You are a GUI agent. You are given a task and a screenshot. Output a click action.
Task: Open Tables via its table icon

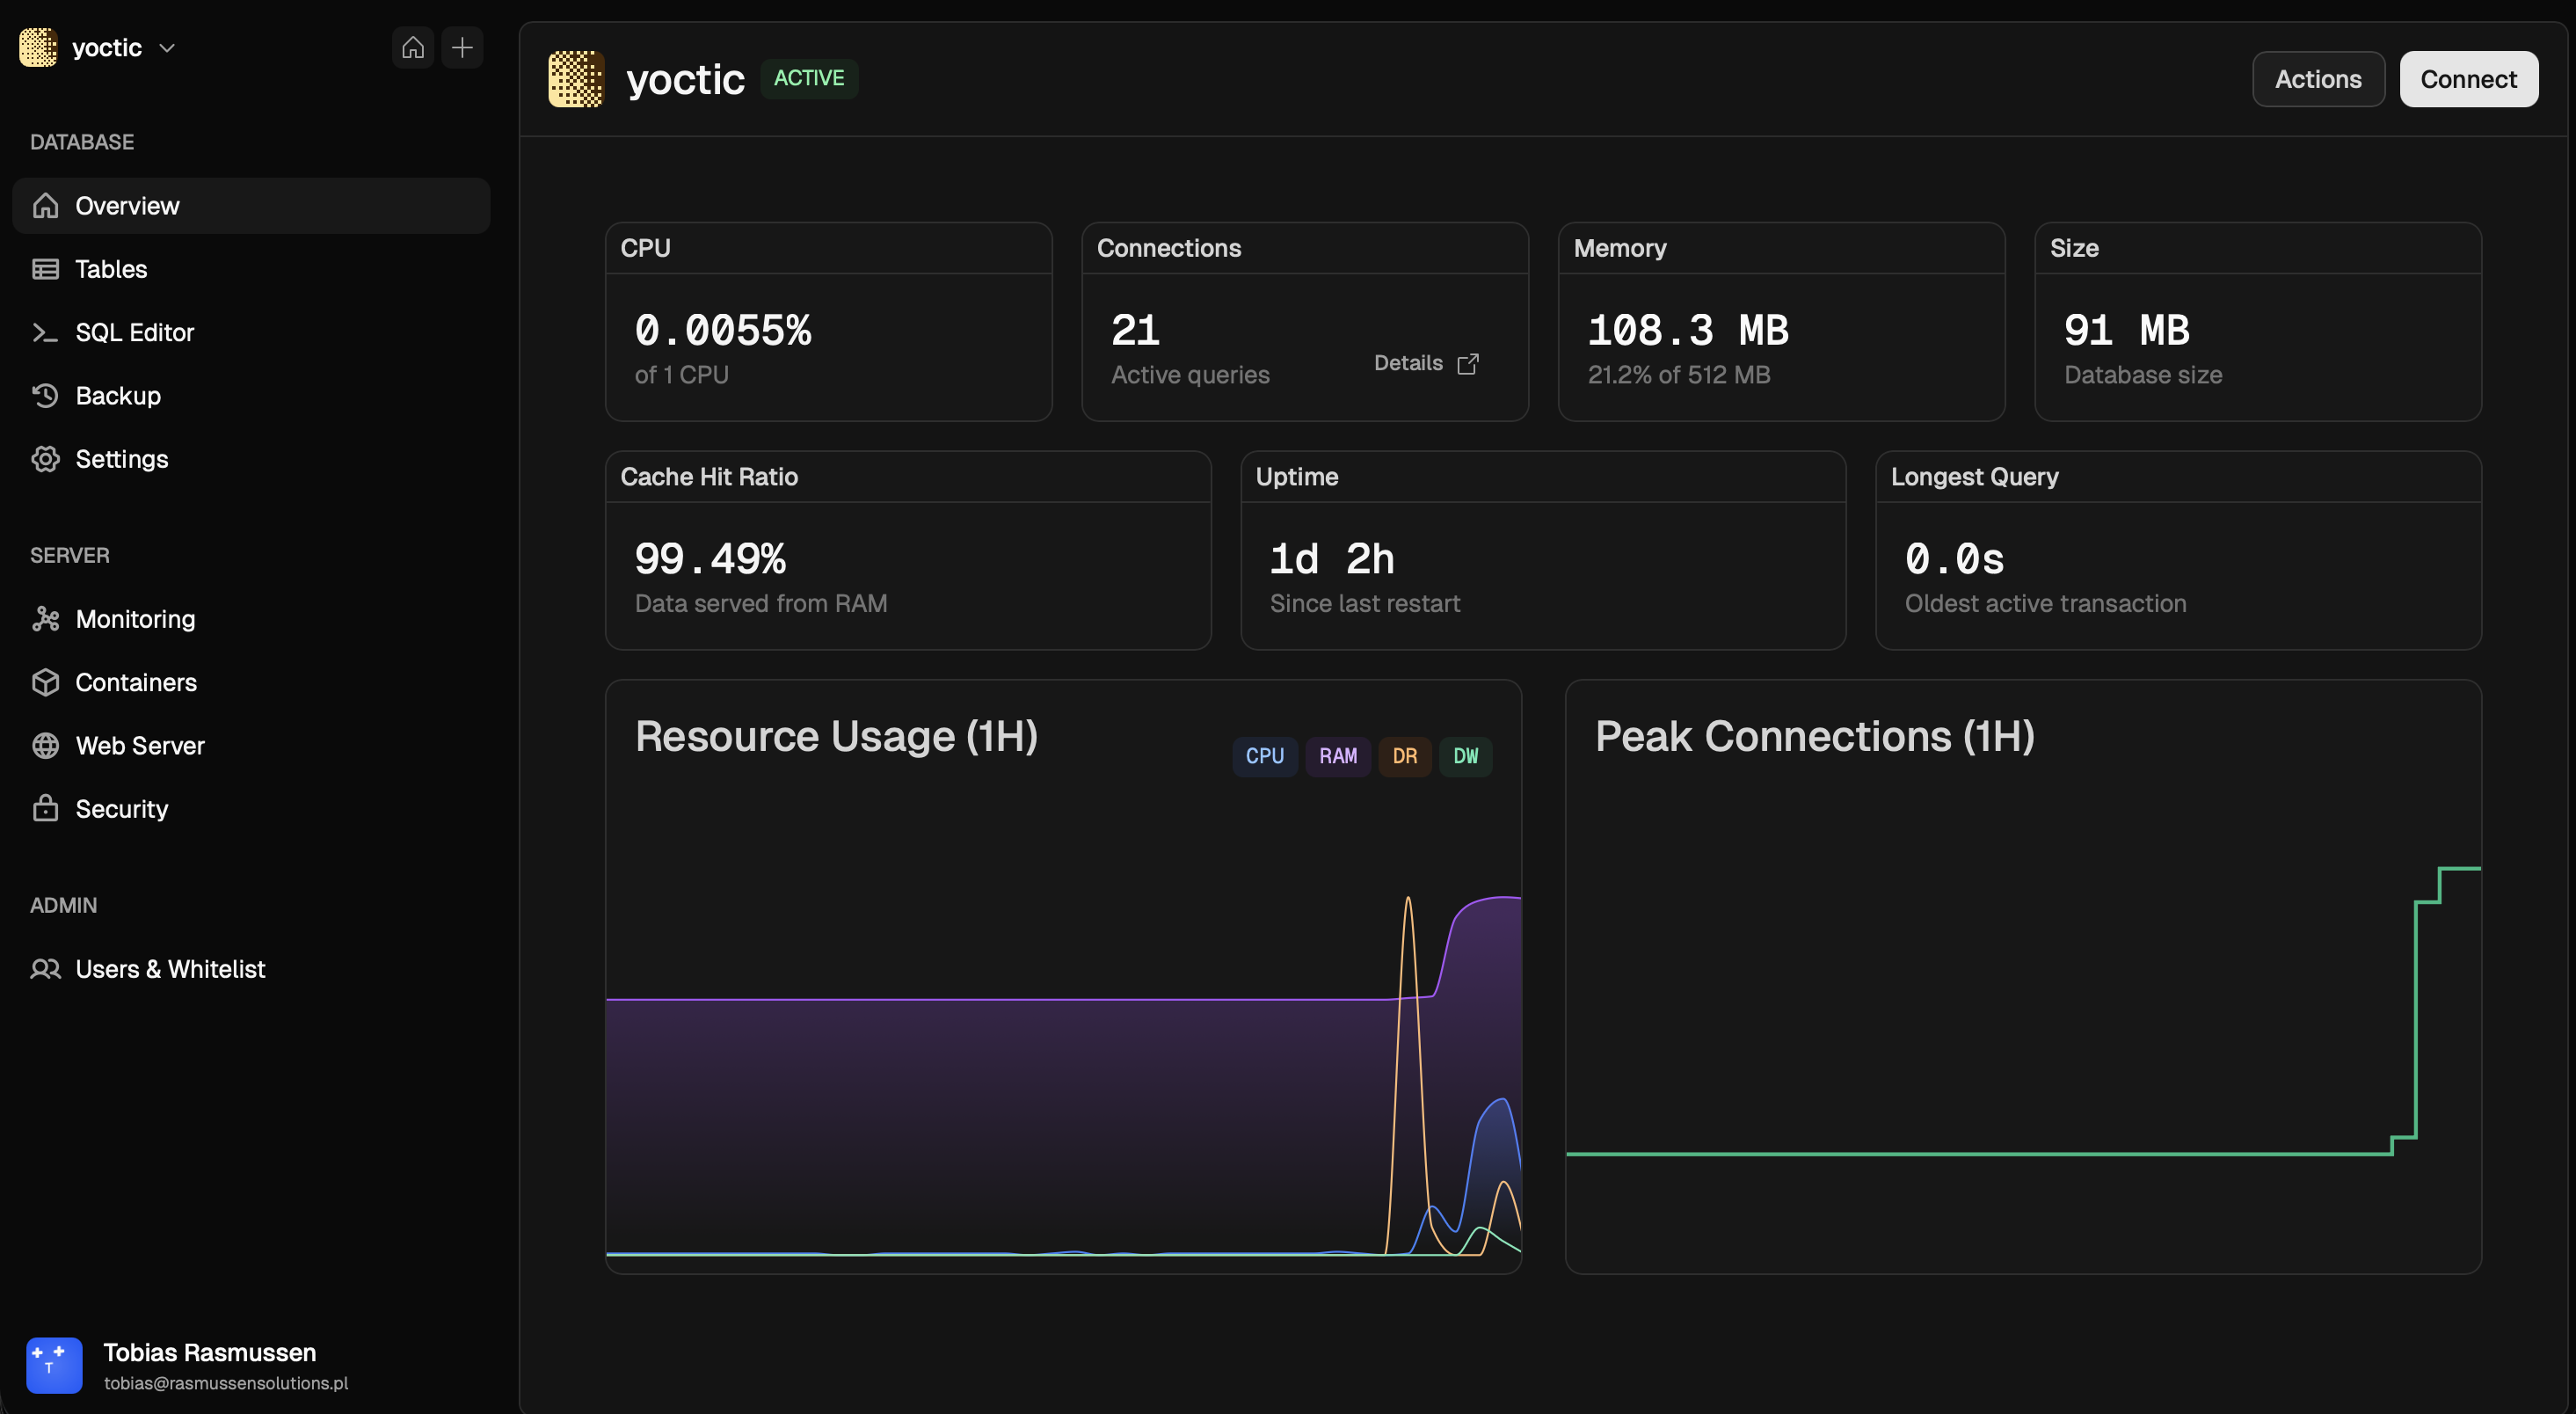pos(45,269)
